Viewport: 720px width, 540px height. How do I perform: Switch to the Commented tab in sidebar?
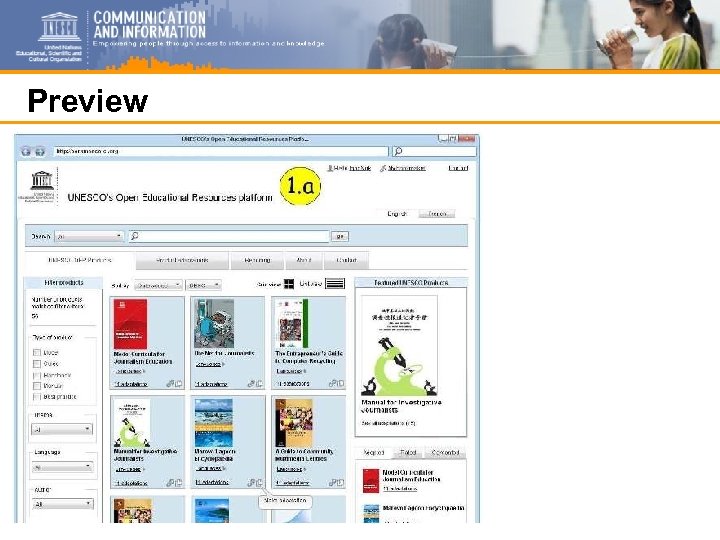[x=445, y=453]
